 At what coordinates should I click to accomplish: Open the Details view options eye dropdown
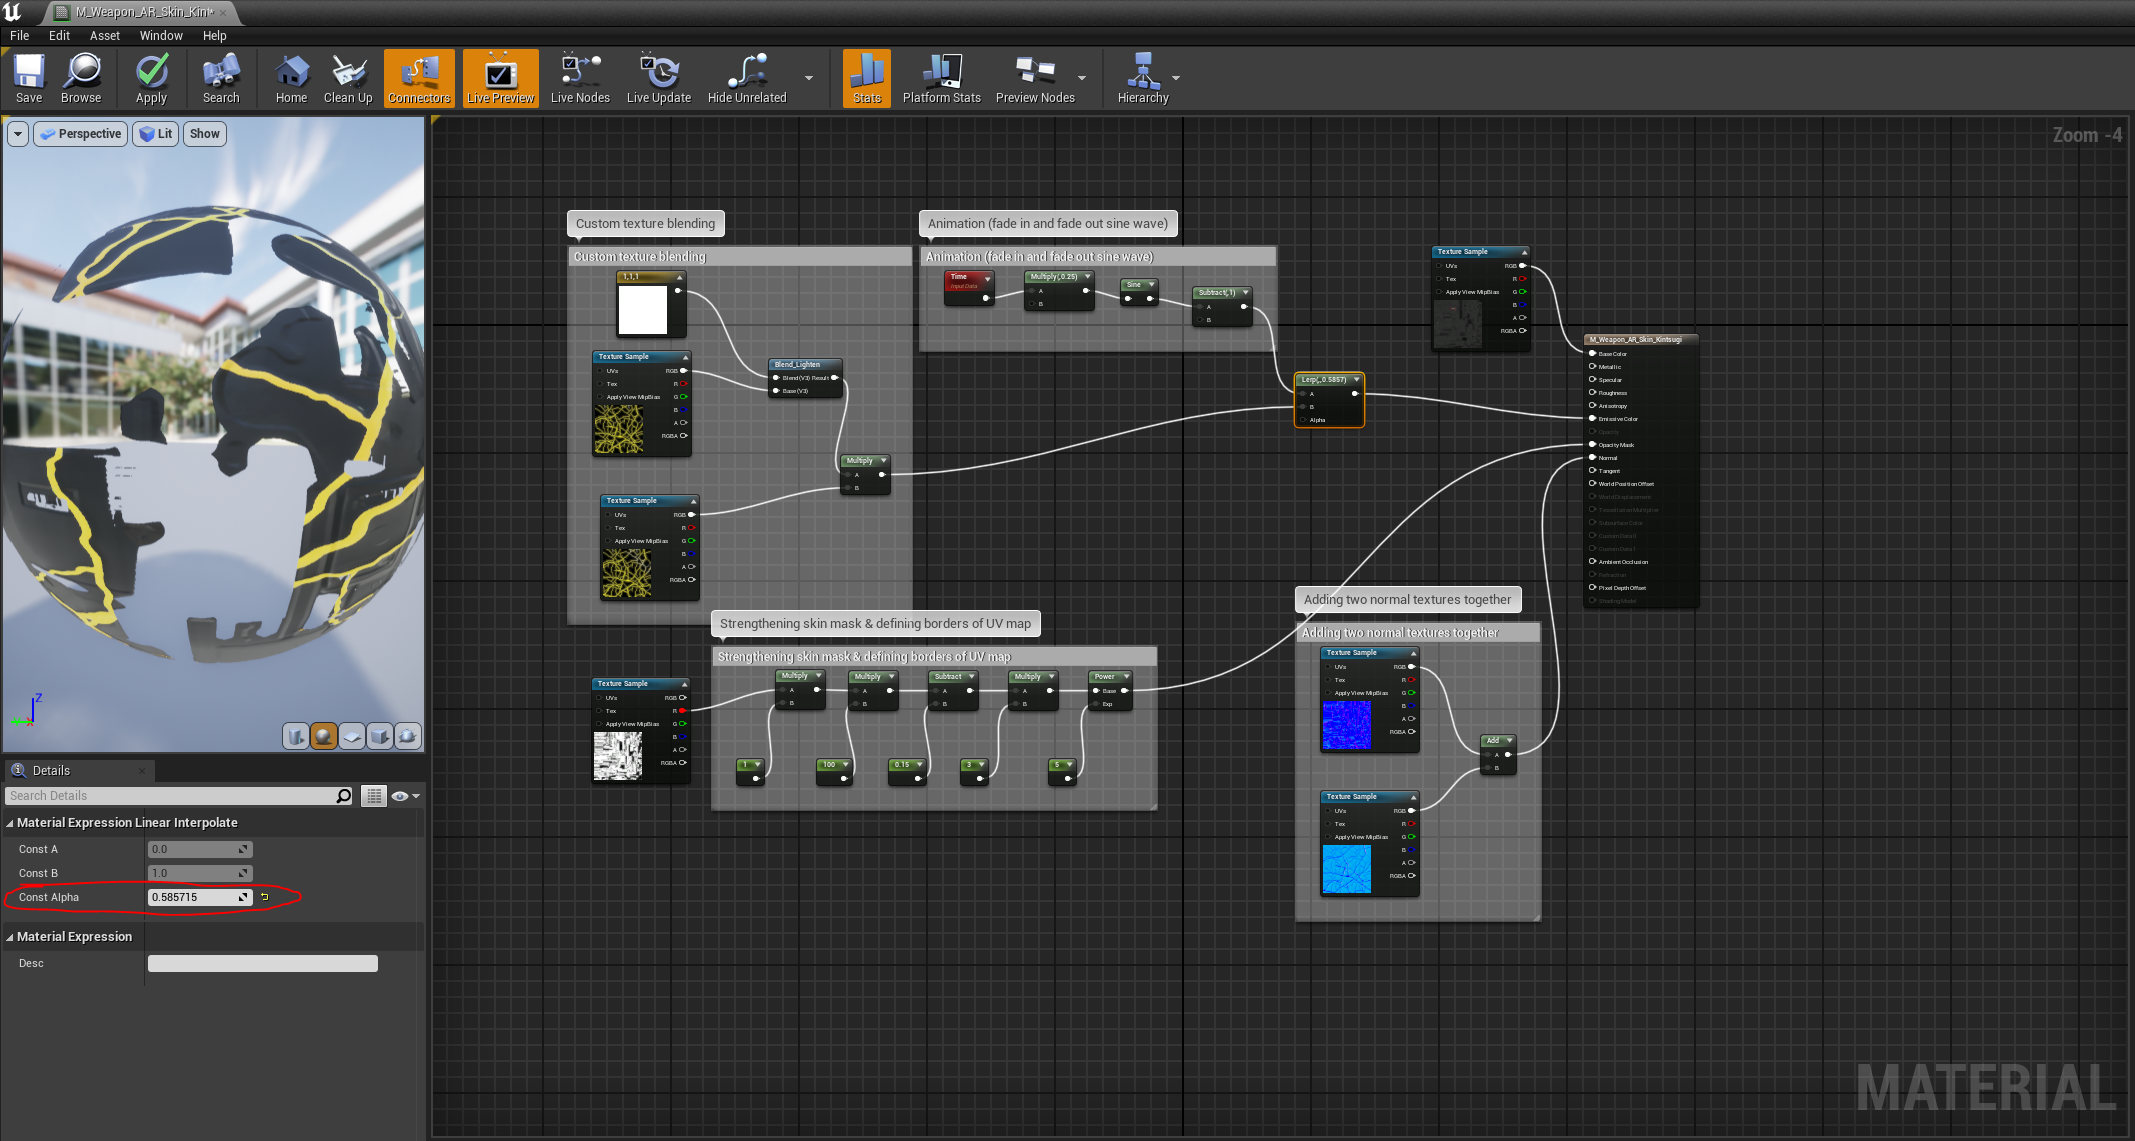(x=405, y=796)
